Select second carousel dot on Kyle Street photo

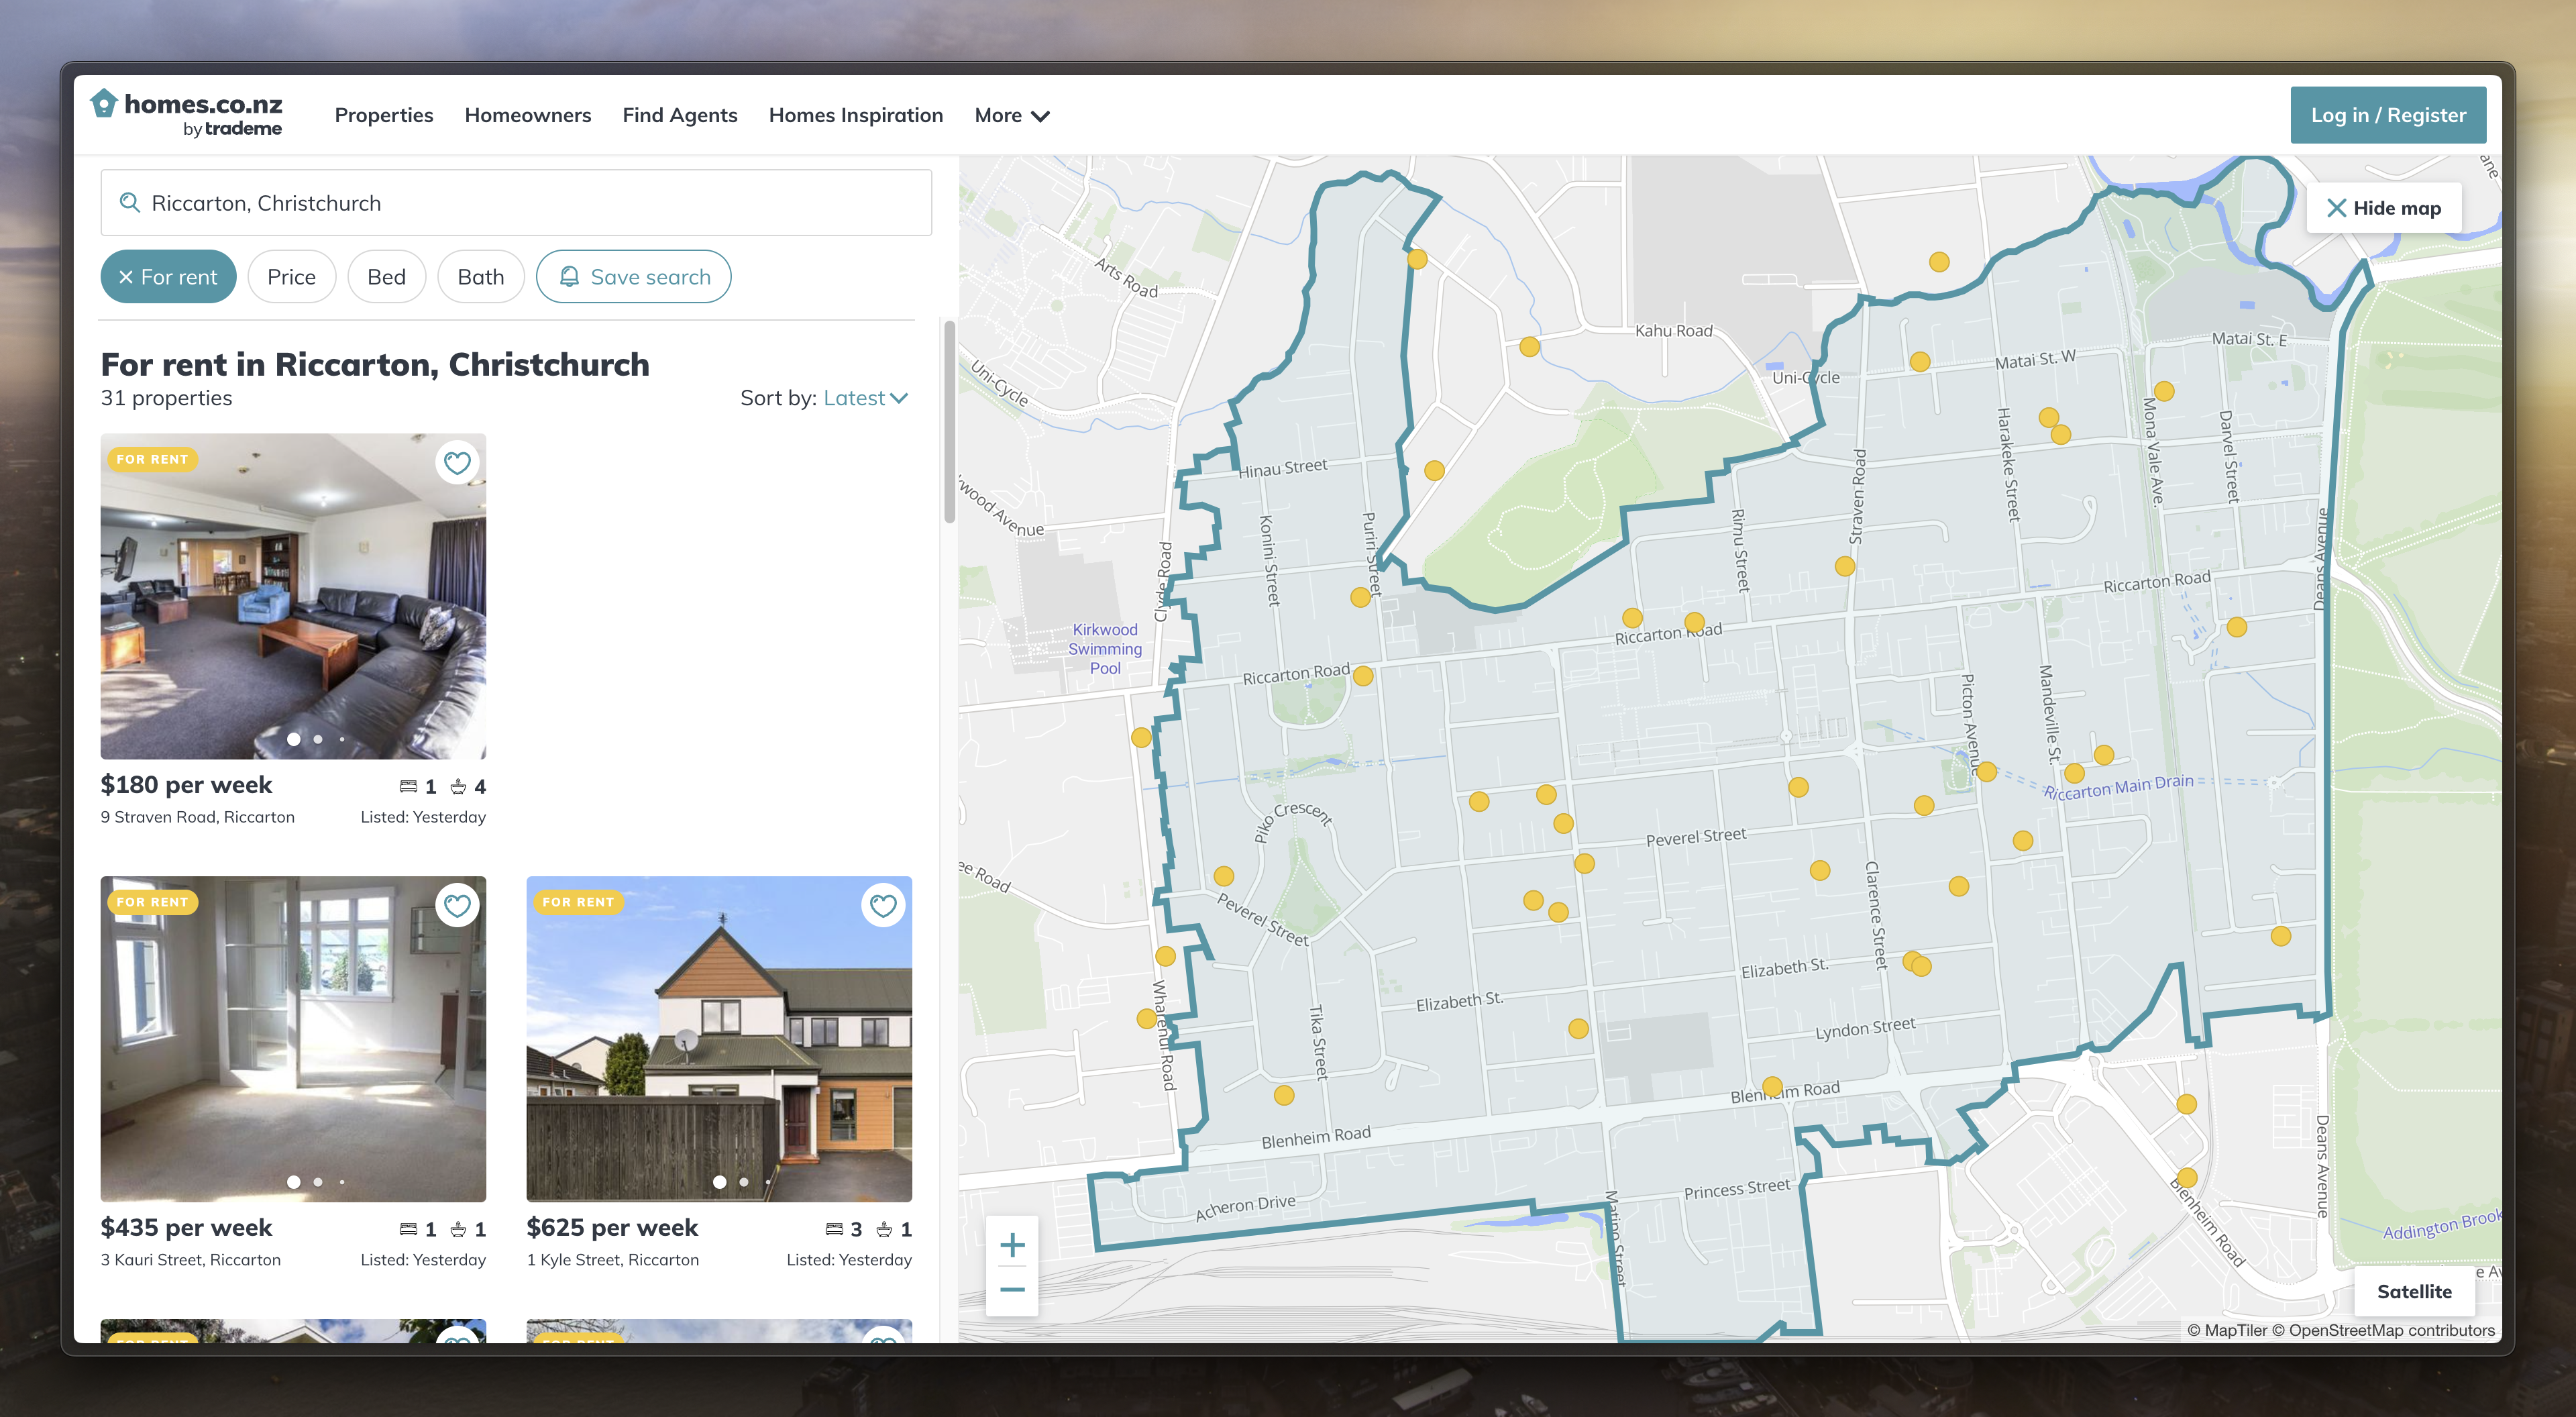point(744,1182)
